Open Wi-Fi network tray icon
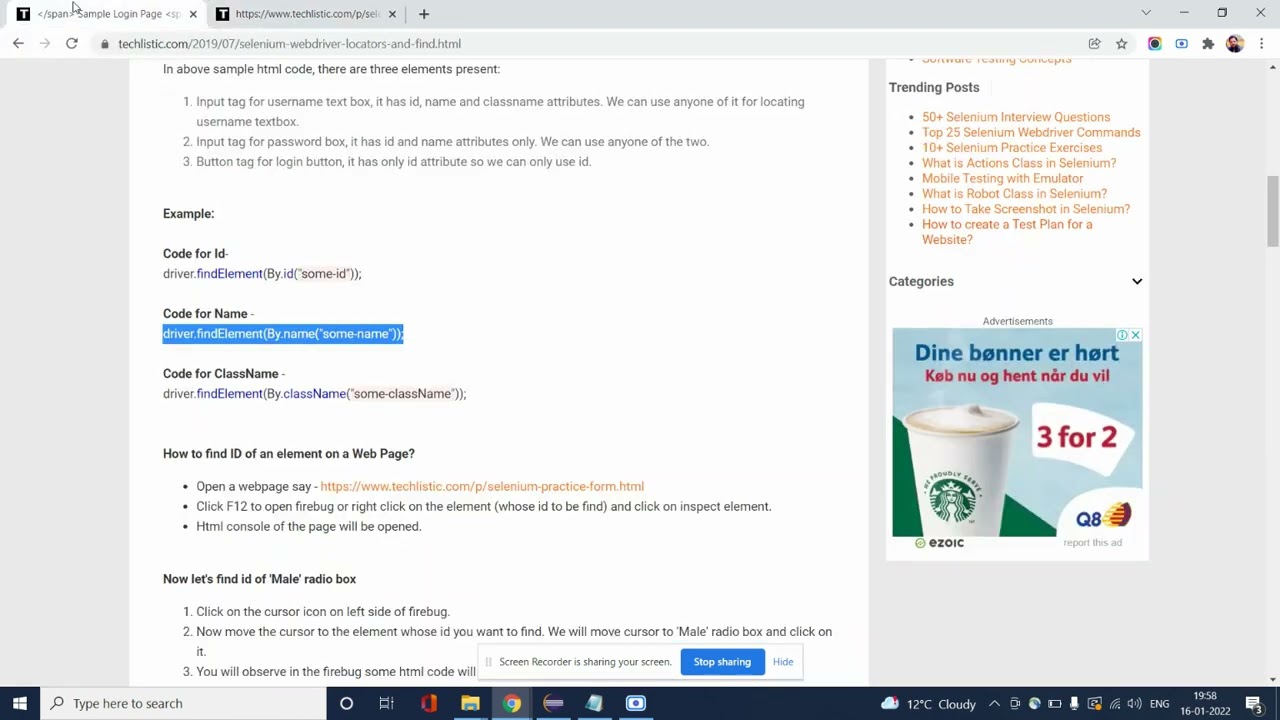The height and width of the screenshot is (720, 1280). [x=1115, y=704]
